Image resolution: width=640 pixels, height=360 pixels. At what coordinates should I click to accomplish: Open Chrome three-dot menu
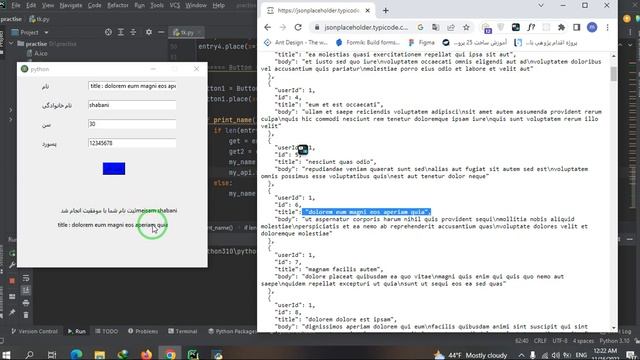coord(607,27)
